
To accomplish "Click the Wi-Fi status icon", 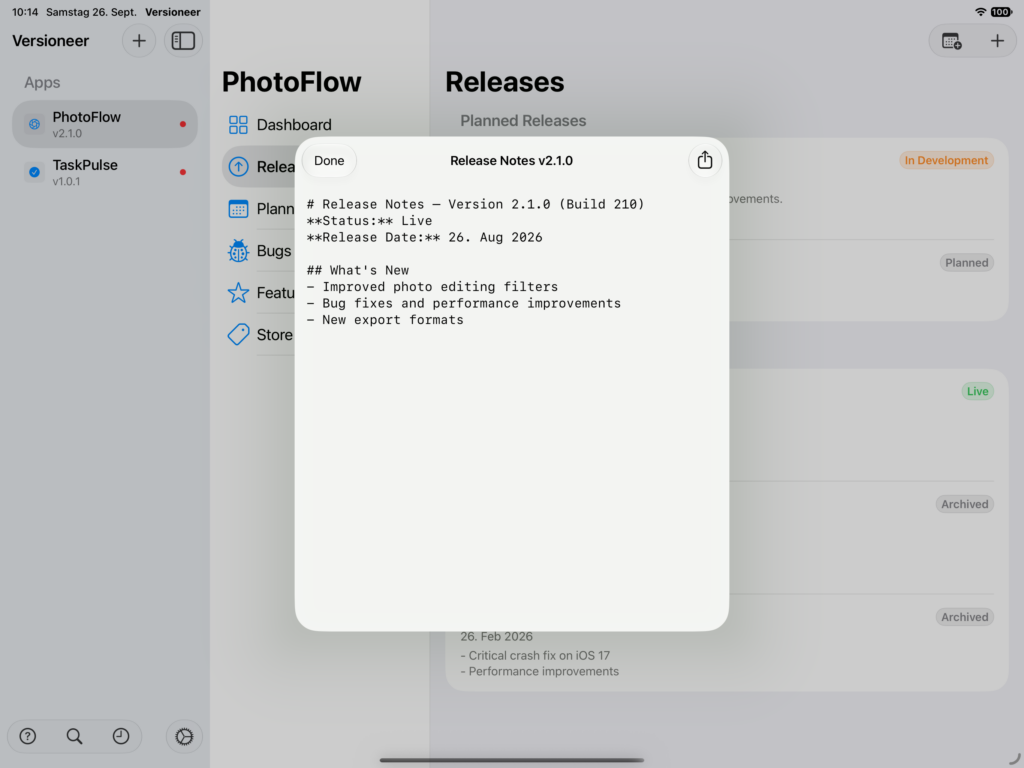I will pos(980,12).
